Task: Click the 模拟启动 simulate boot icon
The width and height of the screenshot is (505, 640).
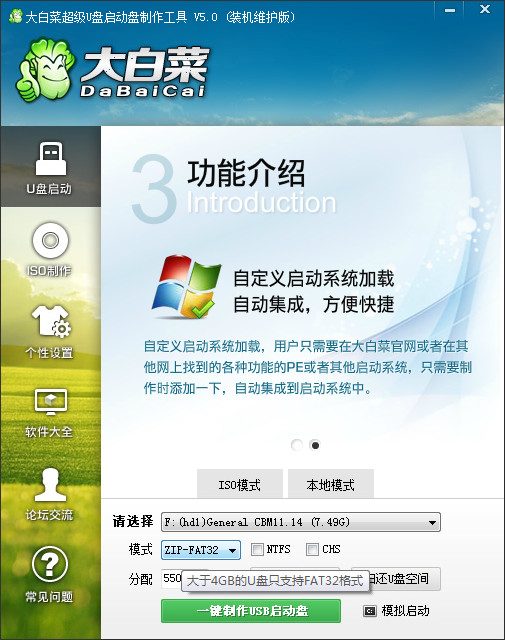Action: click(x=369, y=611)
